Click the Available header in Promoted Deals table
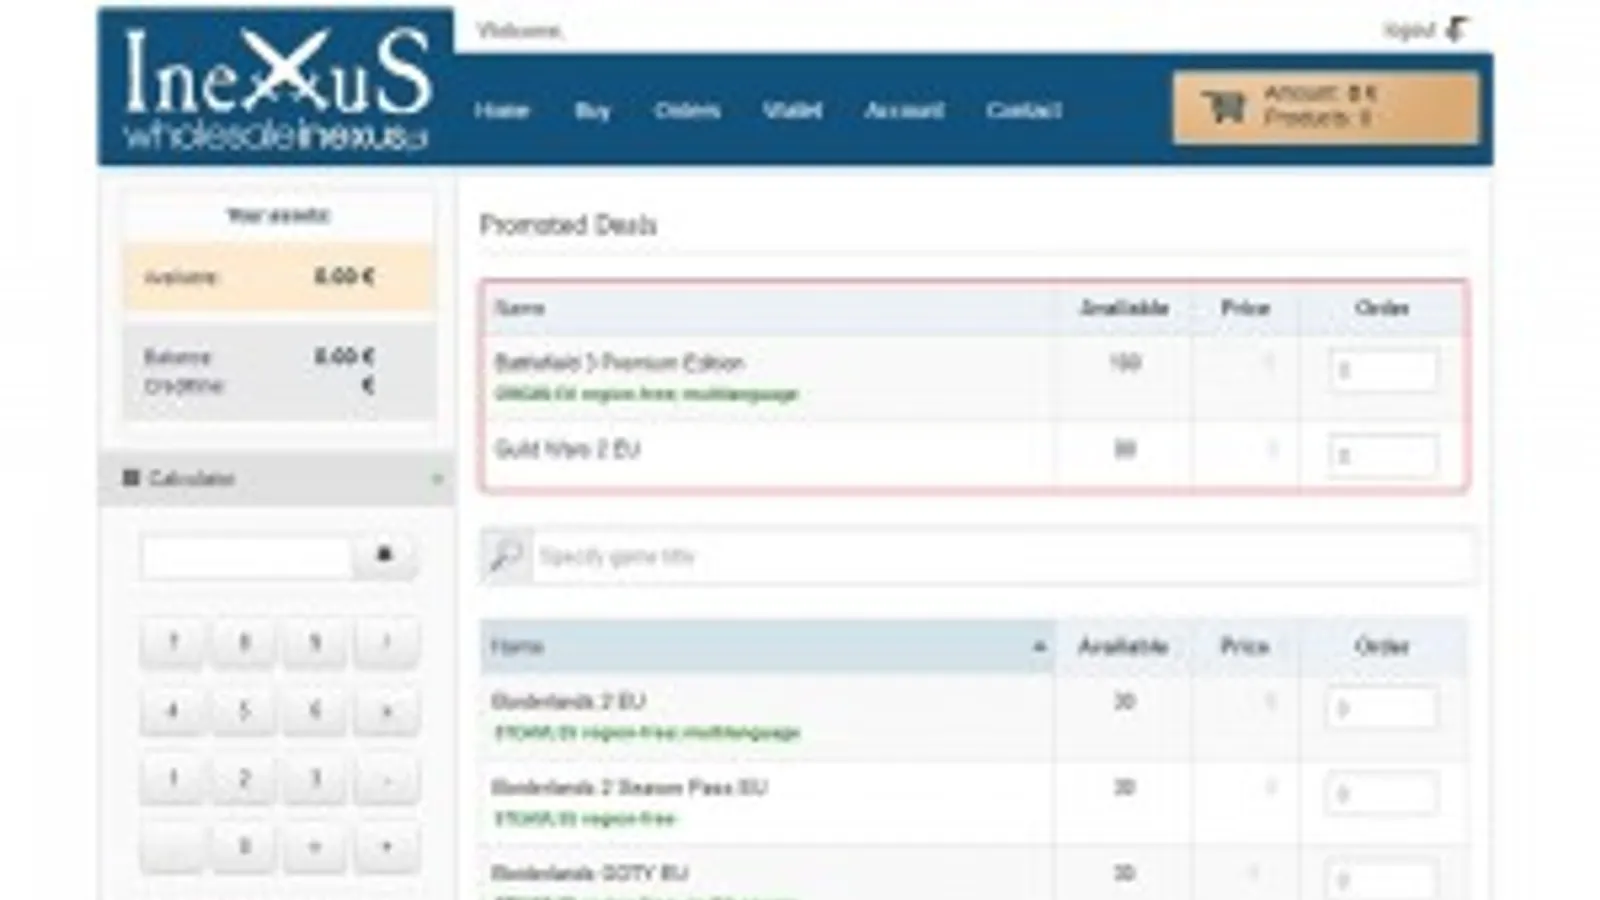The image size is (1600, 900). (1124, 308)
